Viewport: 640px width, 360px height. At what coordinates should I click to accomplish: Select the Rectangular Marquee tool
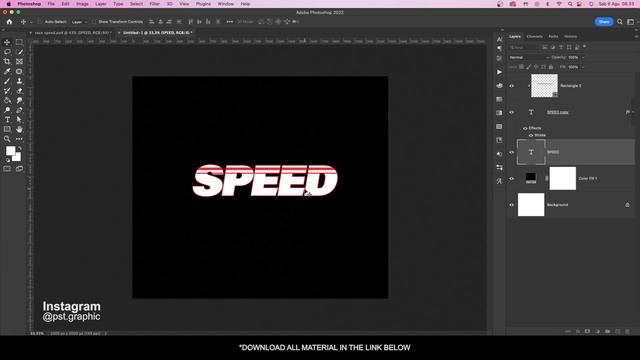click(19, 42)
